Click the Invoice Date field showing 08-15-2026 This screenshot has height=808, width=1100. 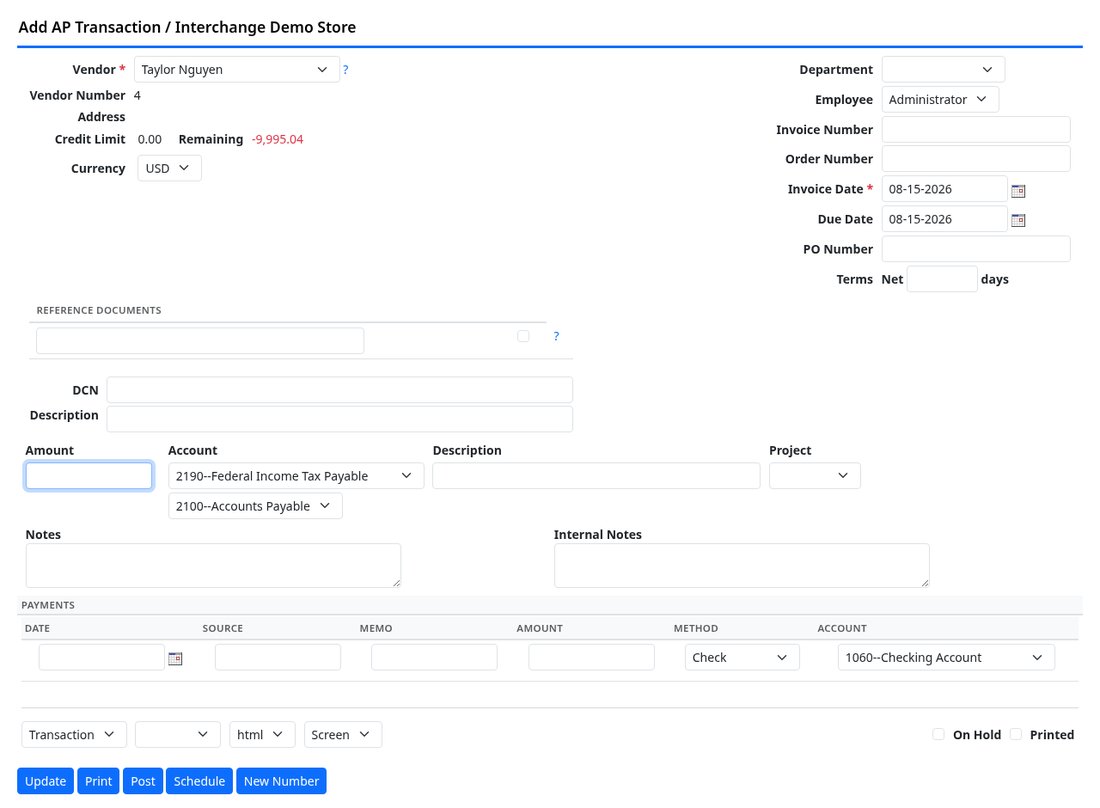coord(944,189)
